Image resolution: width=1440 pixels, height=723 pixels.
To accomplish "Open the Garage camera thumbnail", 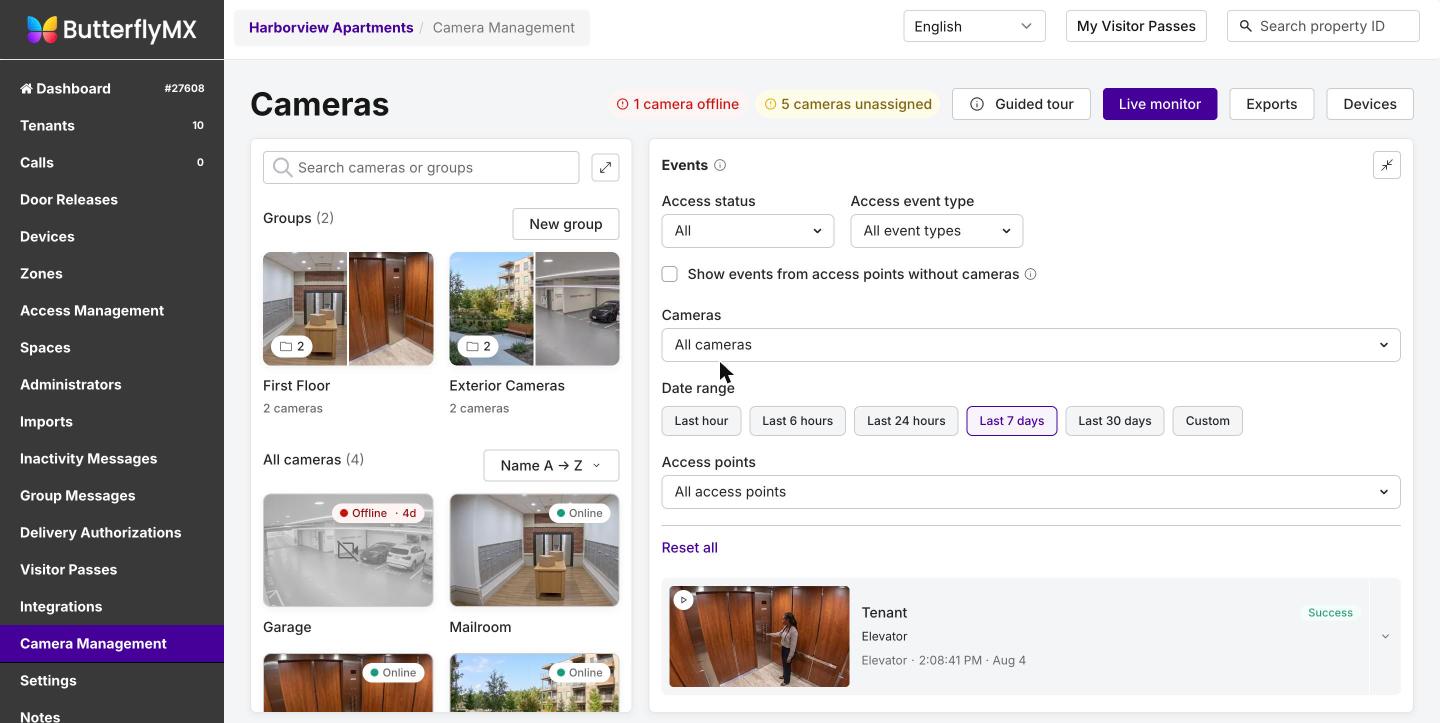I will click(348, 550).
